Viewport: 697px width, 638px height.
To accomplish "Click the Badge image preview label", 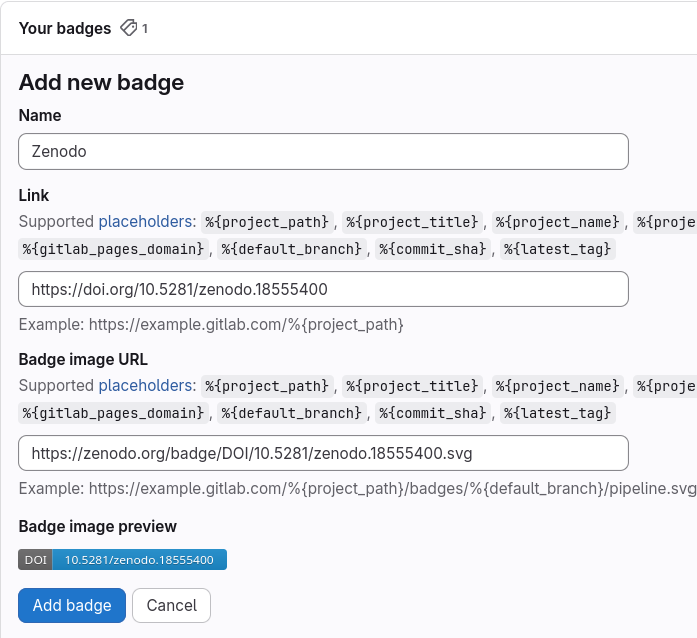I will (x=98, y=526).
